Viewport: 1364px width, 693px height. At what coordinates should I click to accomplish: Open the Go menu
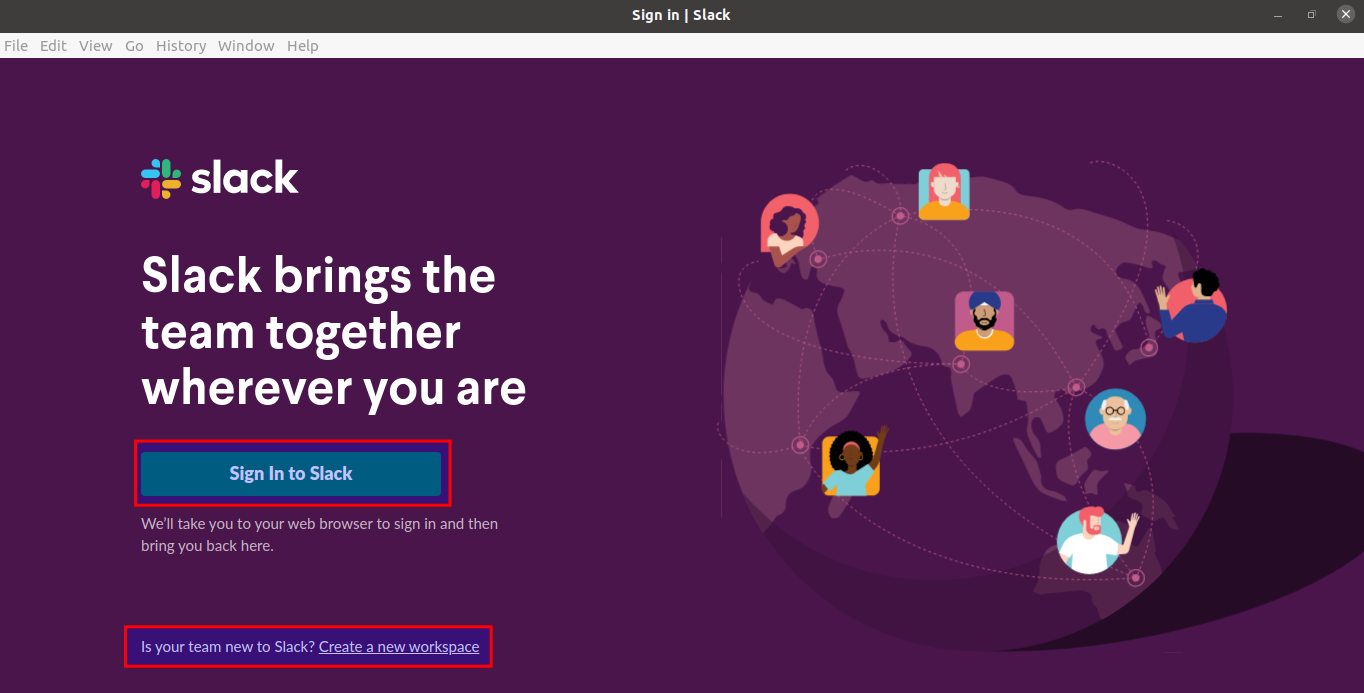(x=134, y=46)
